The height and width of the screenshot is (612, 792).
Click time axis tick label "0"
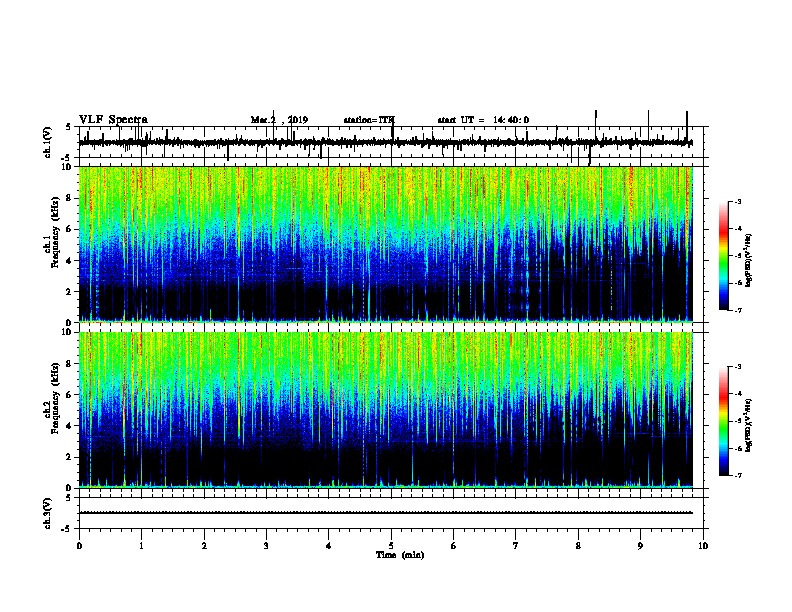pyautogui.click(x=79, y=546)
